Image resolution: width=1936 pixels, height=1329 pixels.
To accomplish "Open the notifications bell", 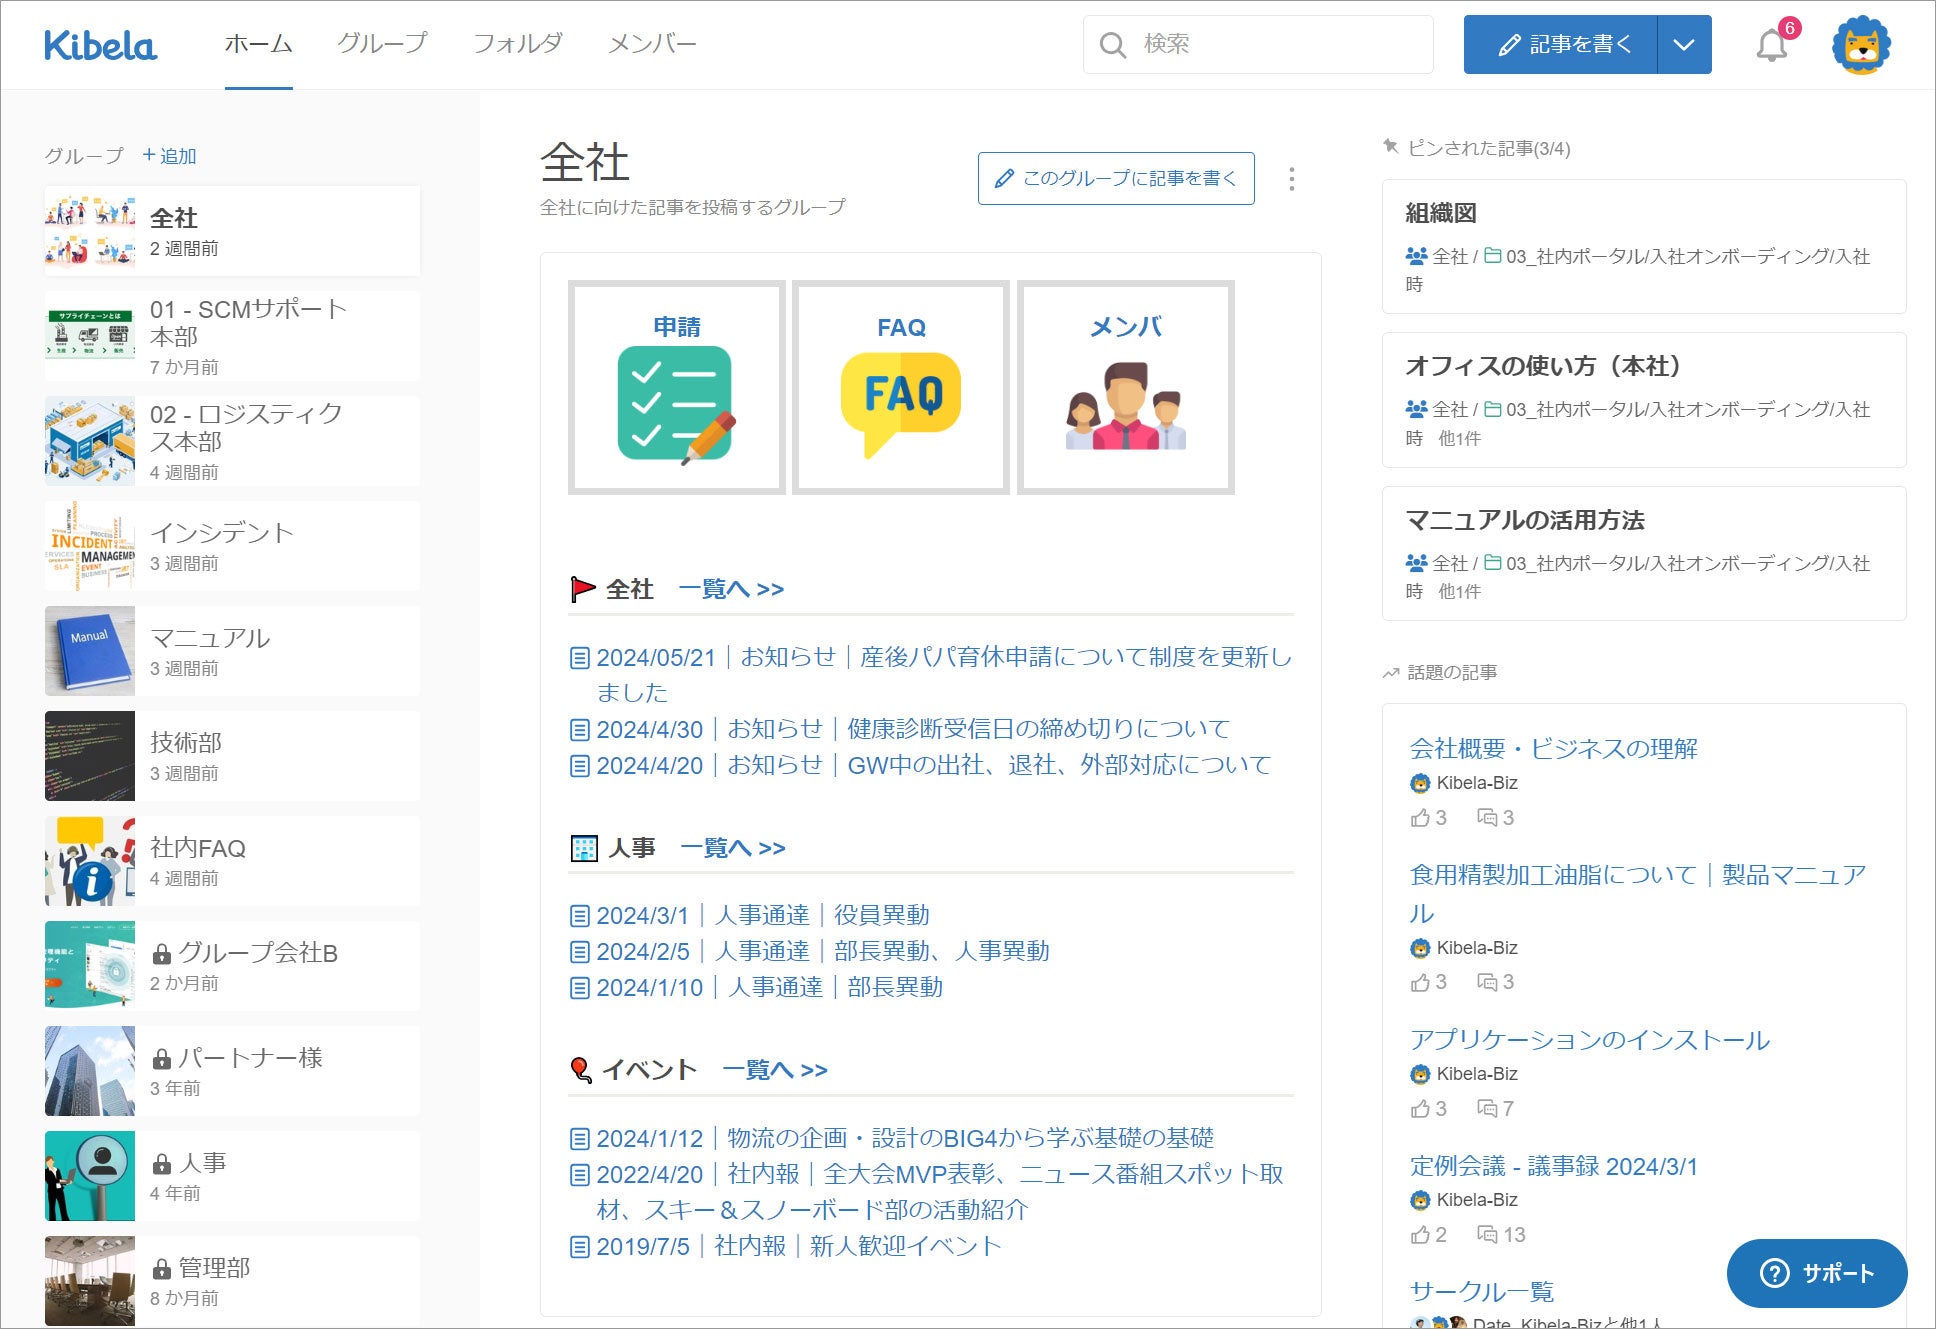I will [1771, 45].
